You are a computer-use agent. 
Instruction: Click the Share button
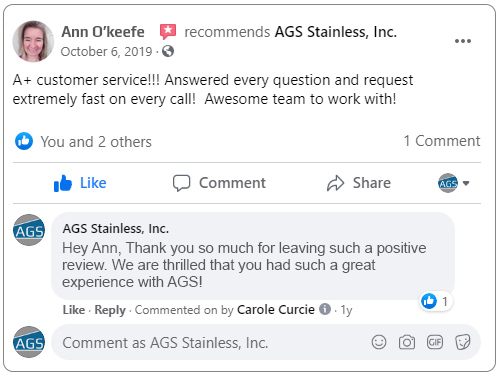tap(359, 183)
